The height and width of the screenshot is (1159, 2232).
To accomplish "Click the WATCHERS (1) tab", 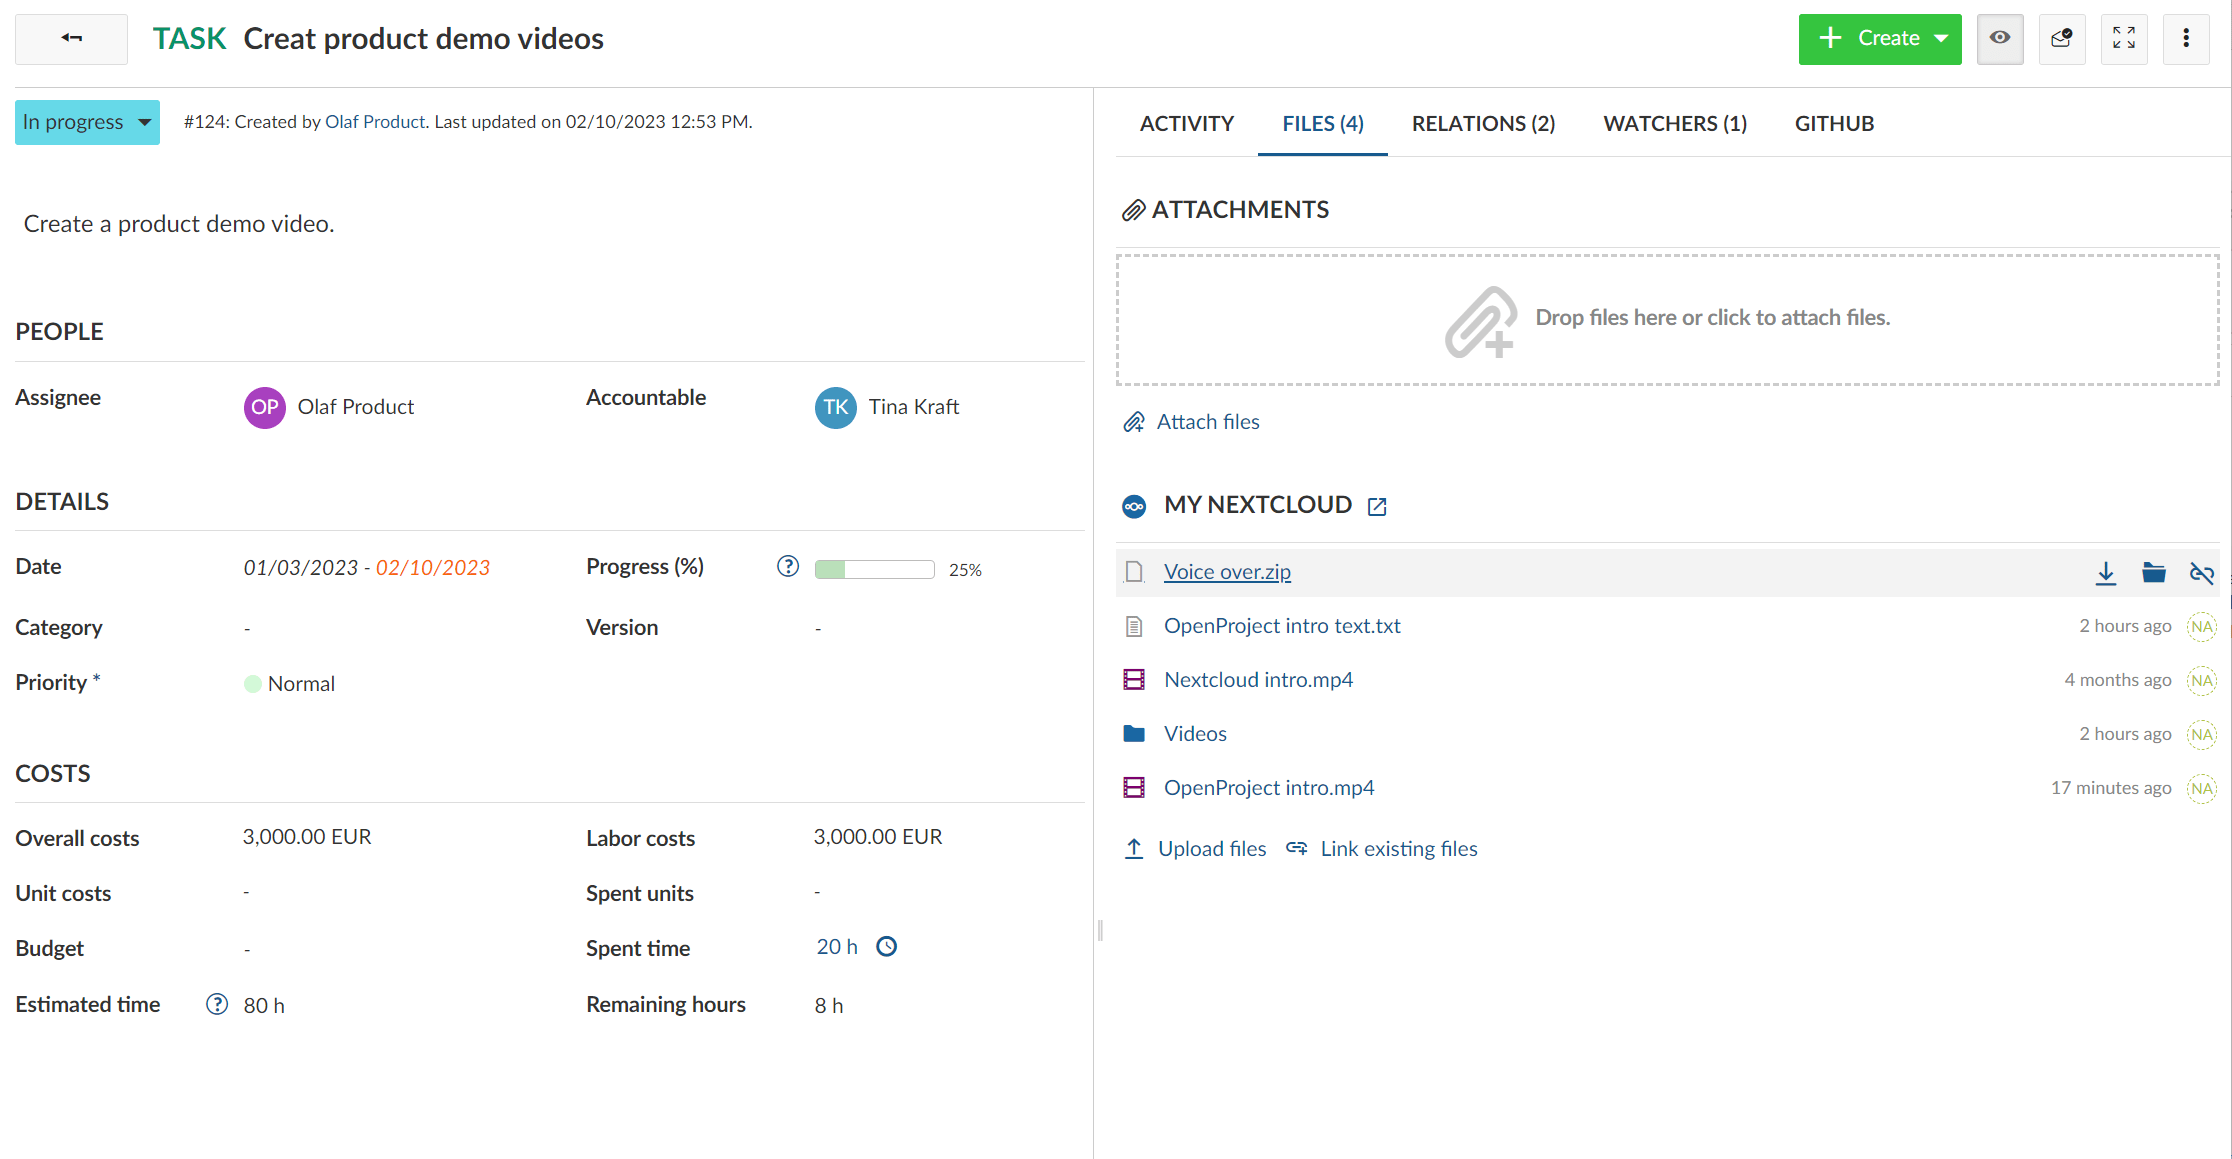I will [1674, 123].
